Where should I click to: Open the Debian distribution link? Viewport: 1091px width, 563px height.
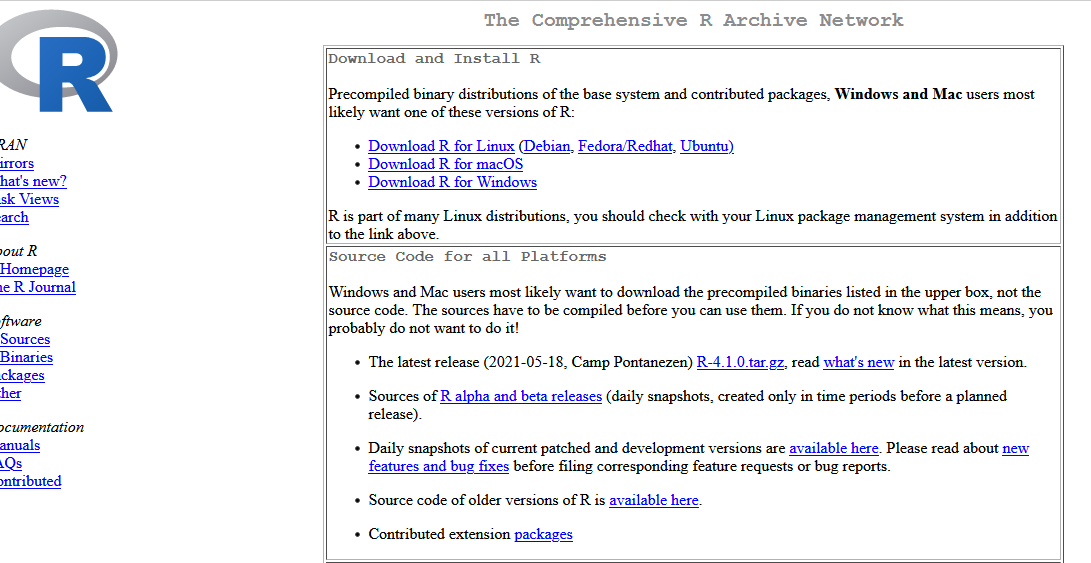point(547,146)
